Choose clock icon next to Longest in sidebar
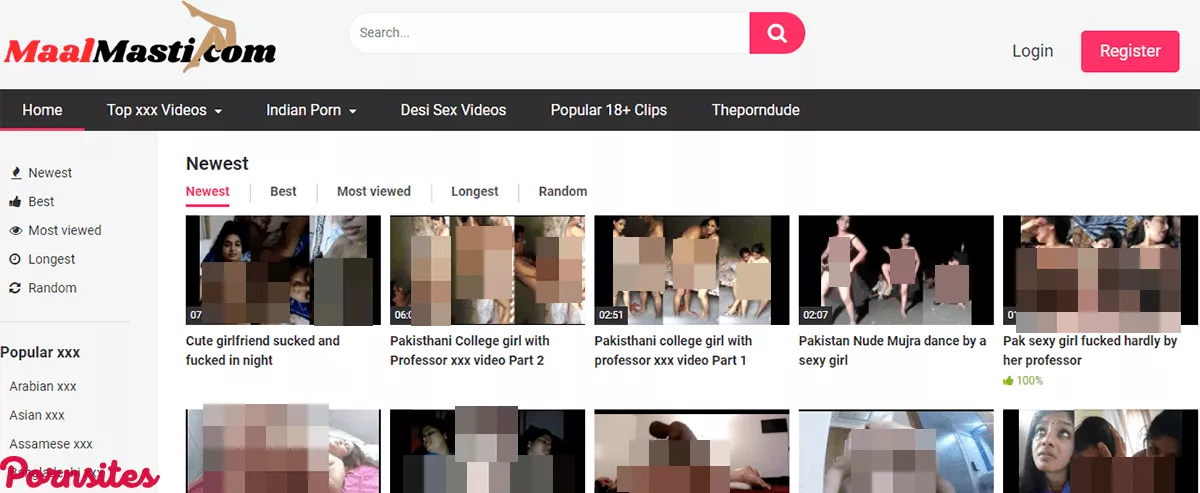Viewport: 1200px width, 493px height. (x=16, y=260)
